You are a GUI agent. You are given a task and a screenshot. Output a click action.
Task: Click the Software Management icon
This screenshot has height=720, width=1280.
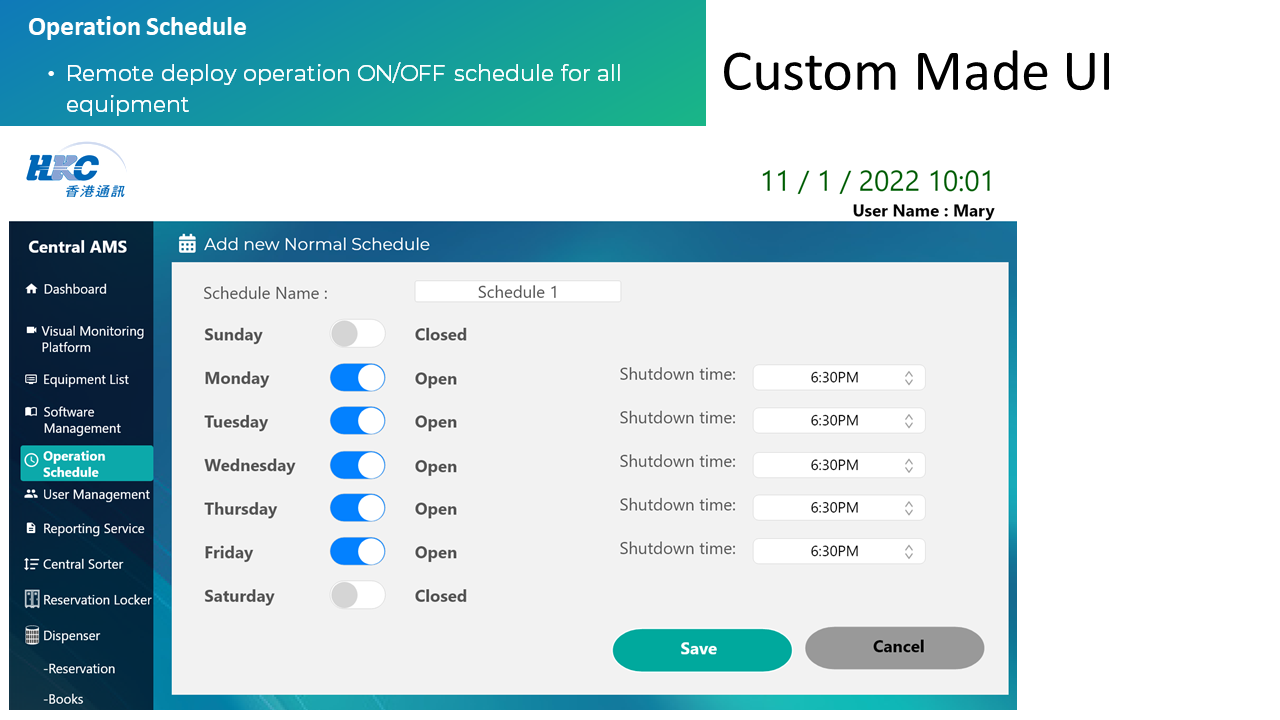pos(31,412)
